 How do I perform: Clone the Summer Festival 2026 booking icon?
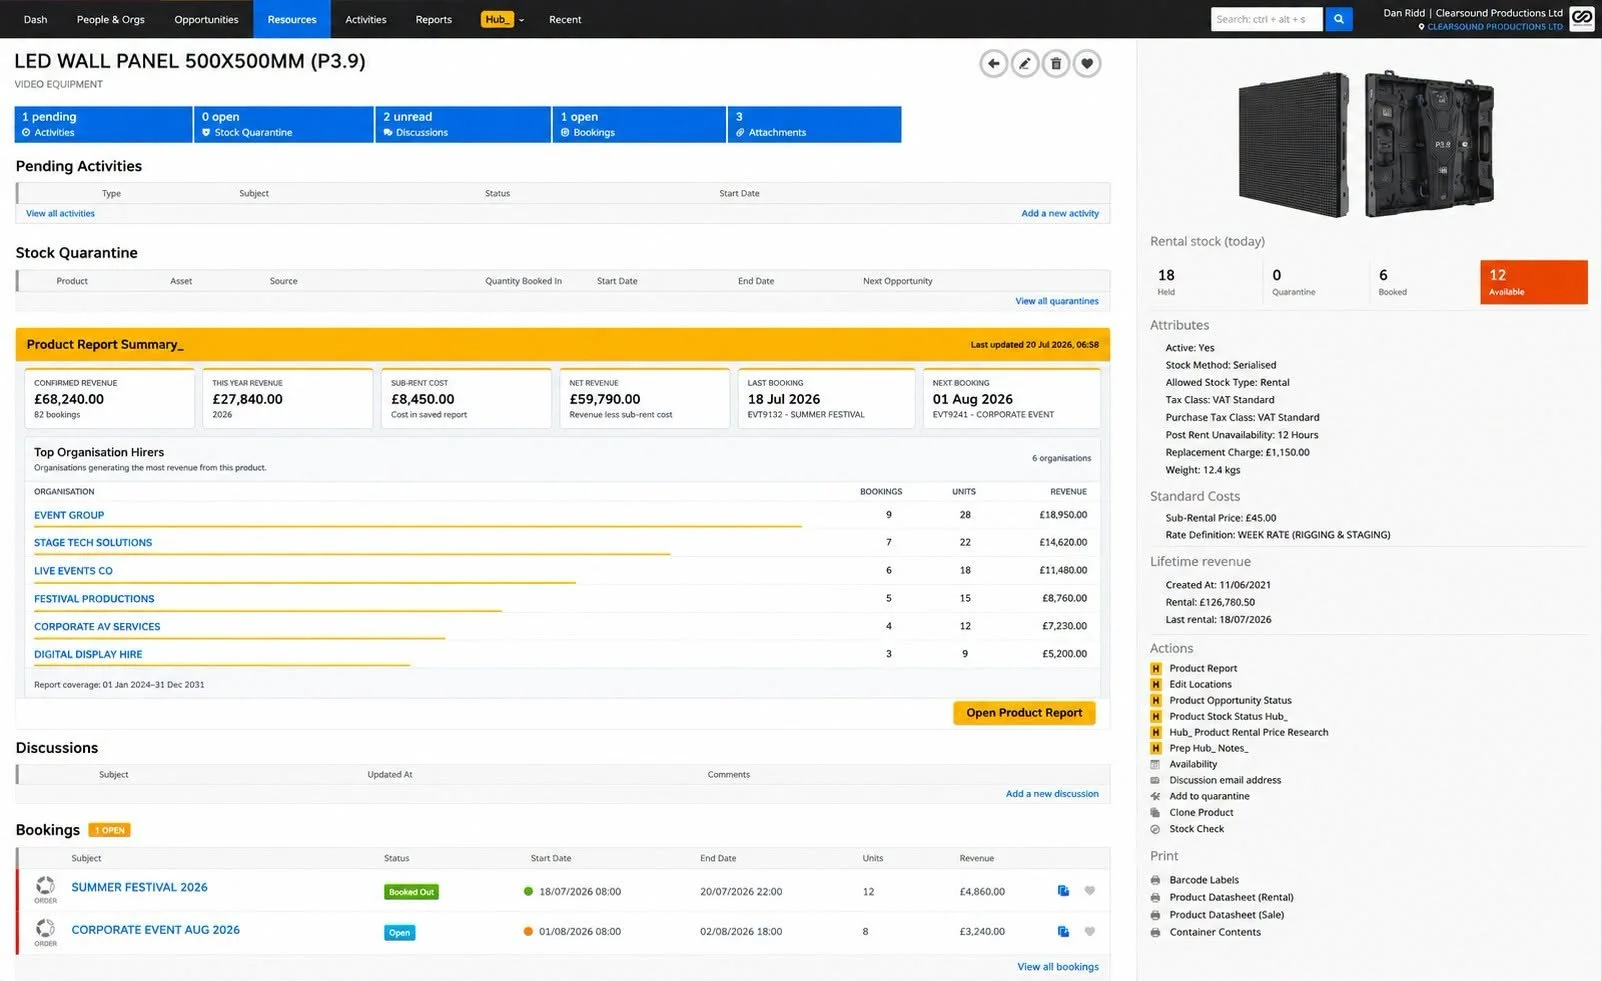(1063, 891)
